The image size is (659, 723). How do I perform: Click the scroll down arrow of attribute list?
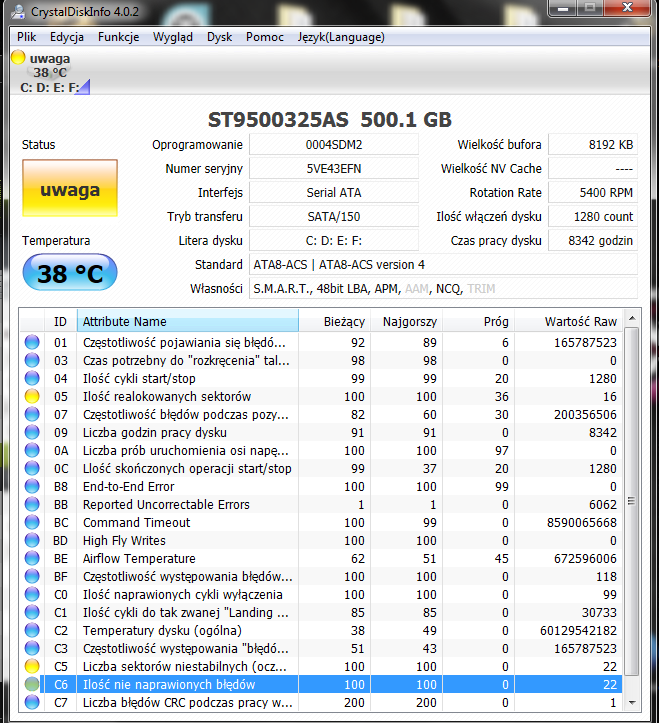(x=632, y=702)
